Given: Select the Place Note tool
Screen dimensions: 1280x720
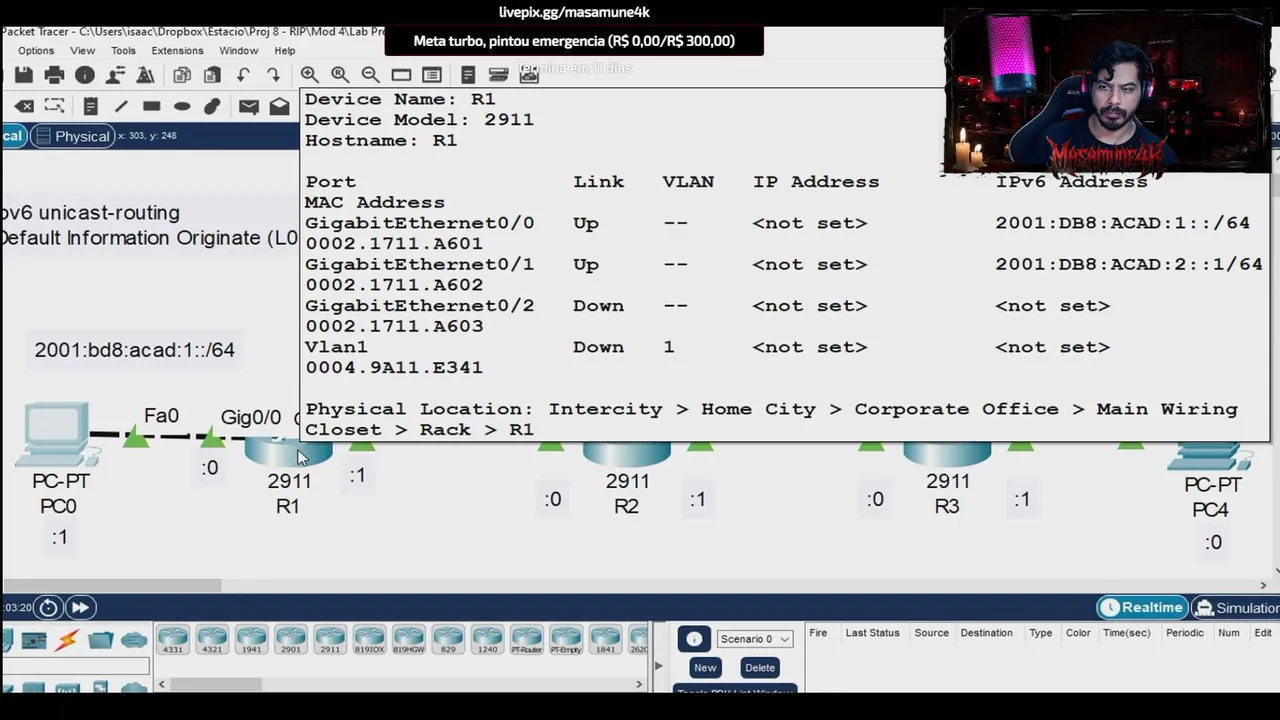Looking at the screenshot, I should click(x=90, y=106).
